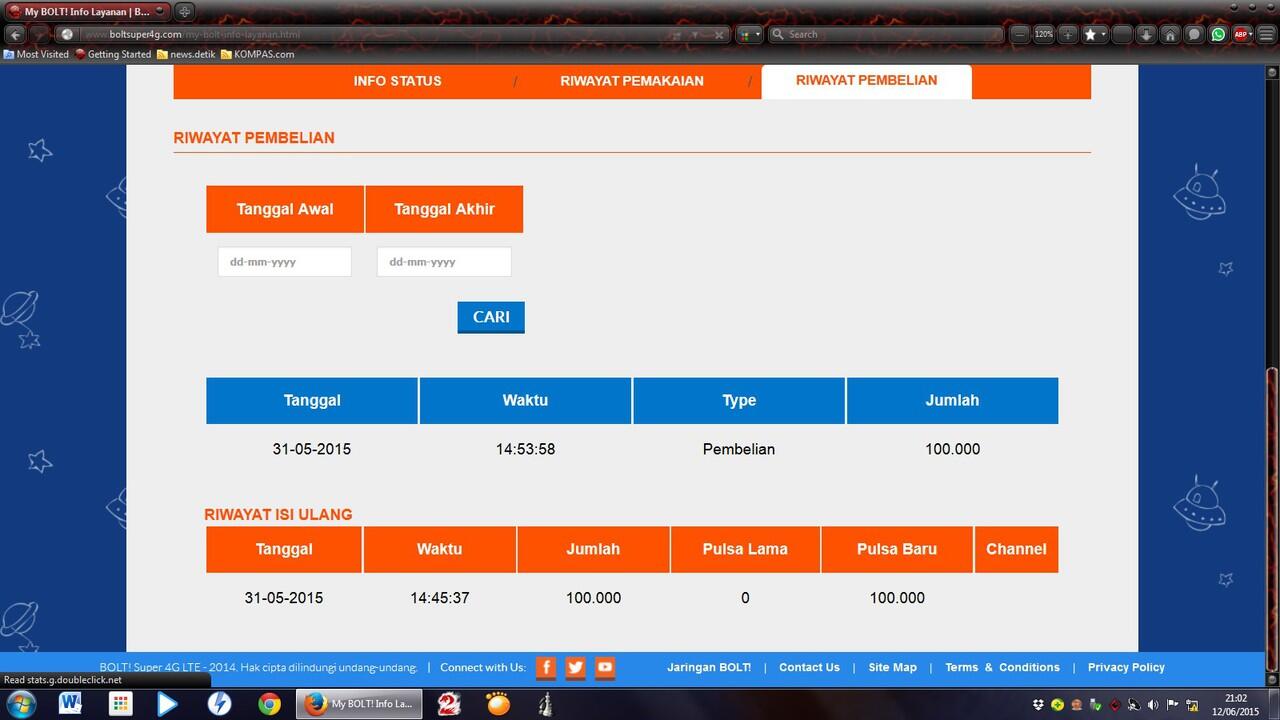Open WhatsApp toolbar extension
The width and height of the screenshot is (1280, 720).
point(1218,34)
